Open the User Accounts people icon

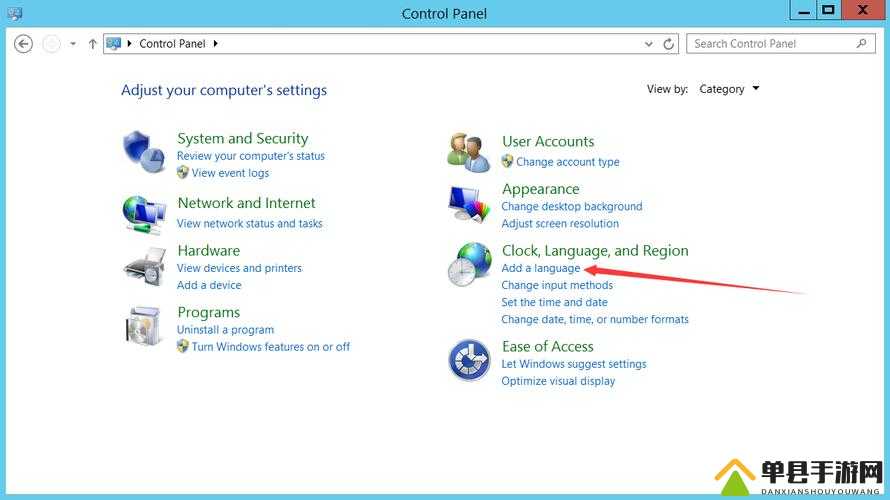click(468, 153)
